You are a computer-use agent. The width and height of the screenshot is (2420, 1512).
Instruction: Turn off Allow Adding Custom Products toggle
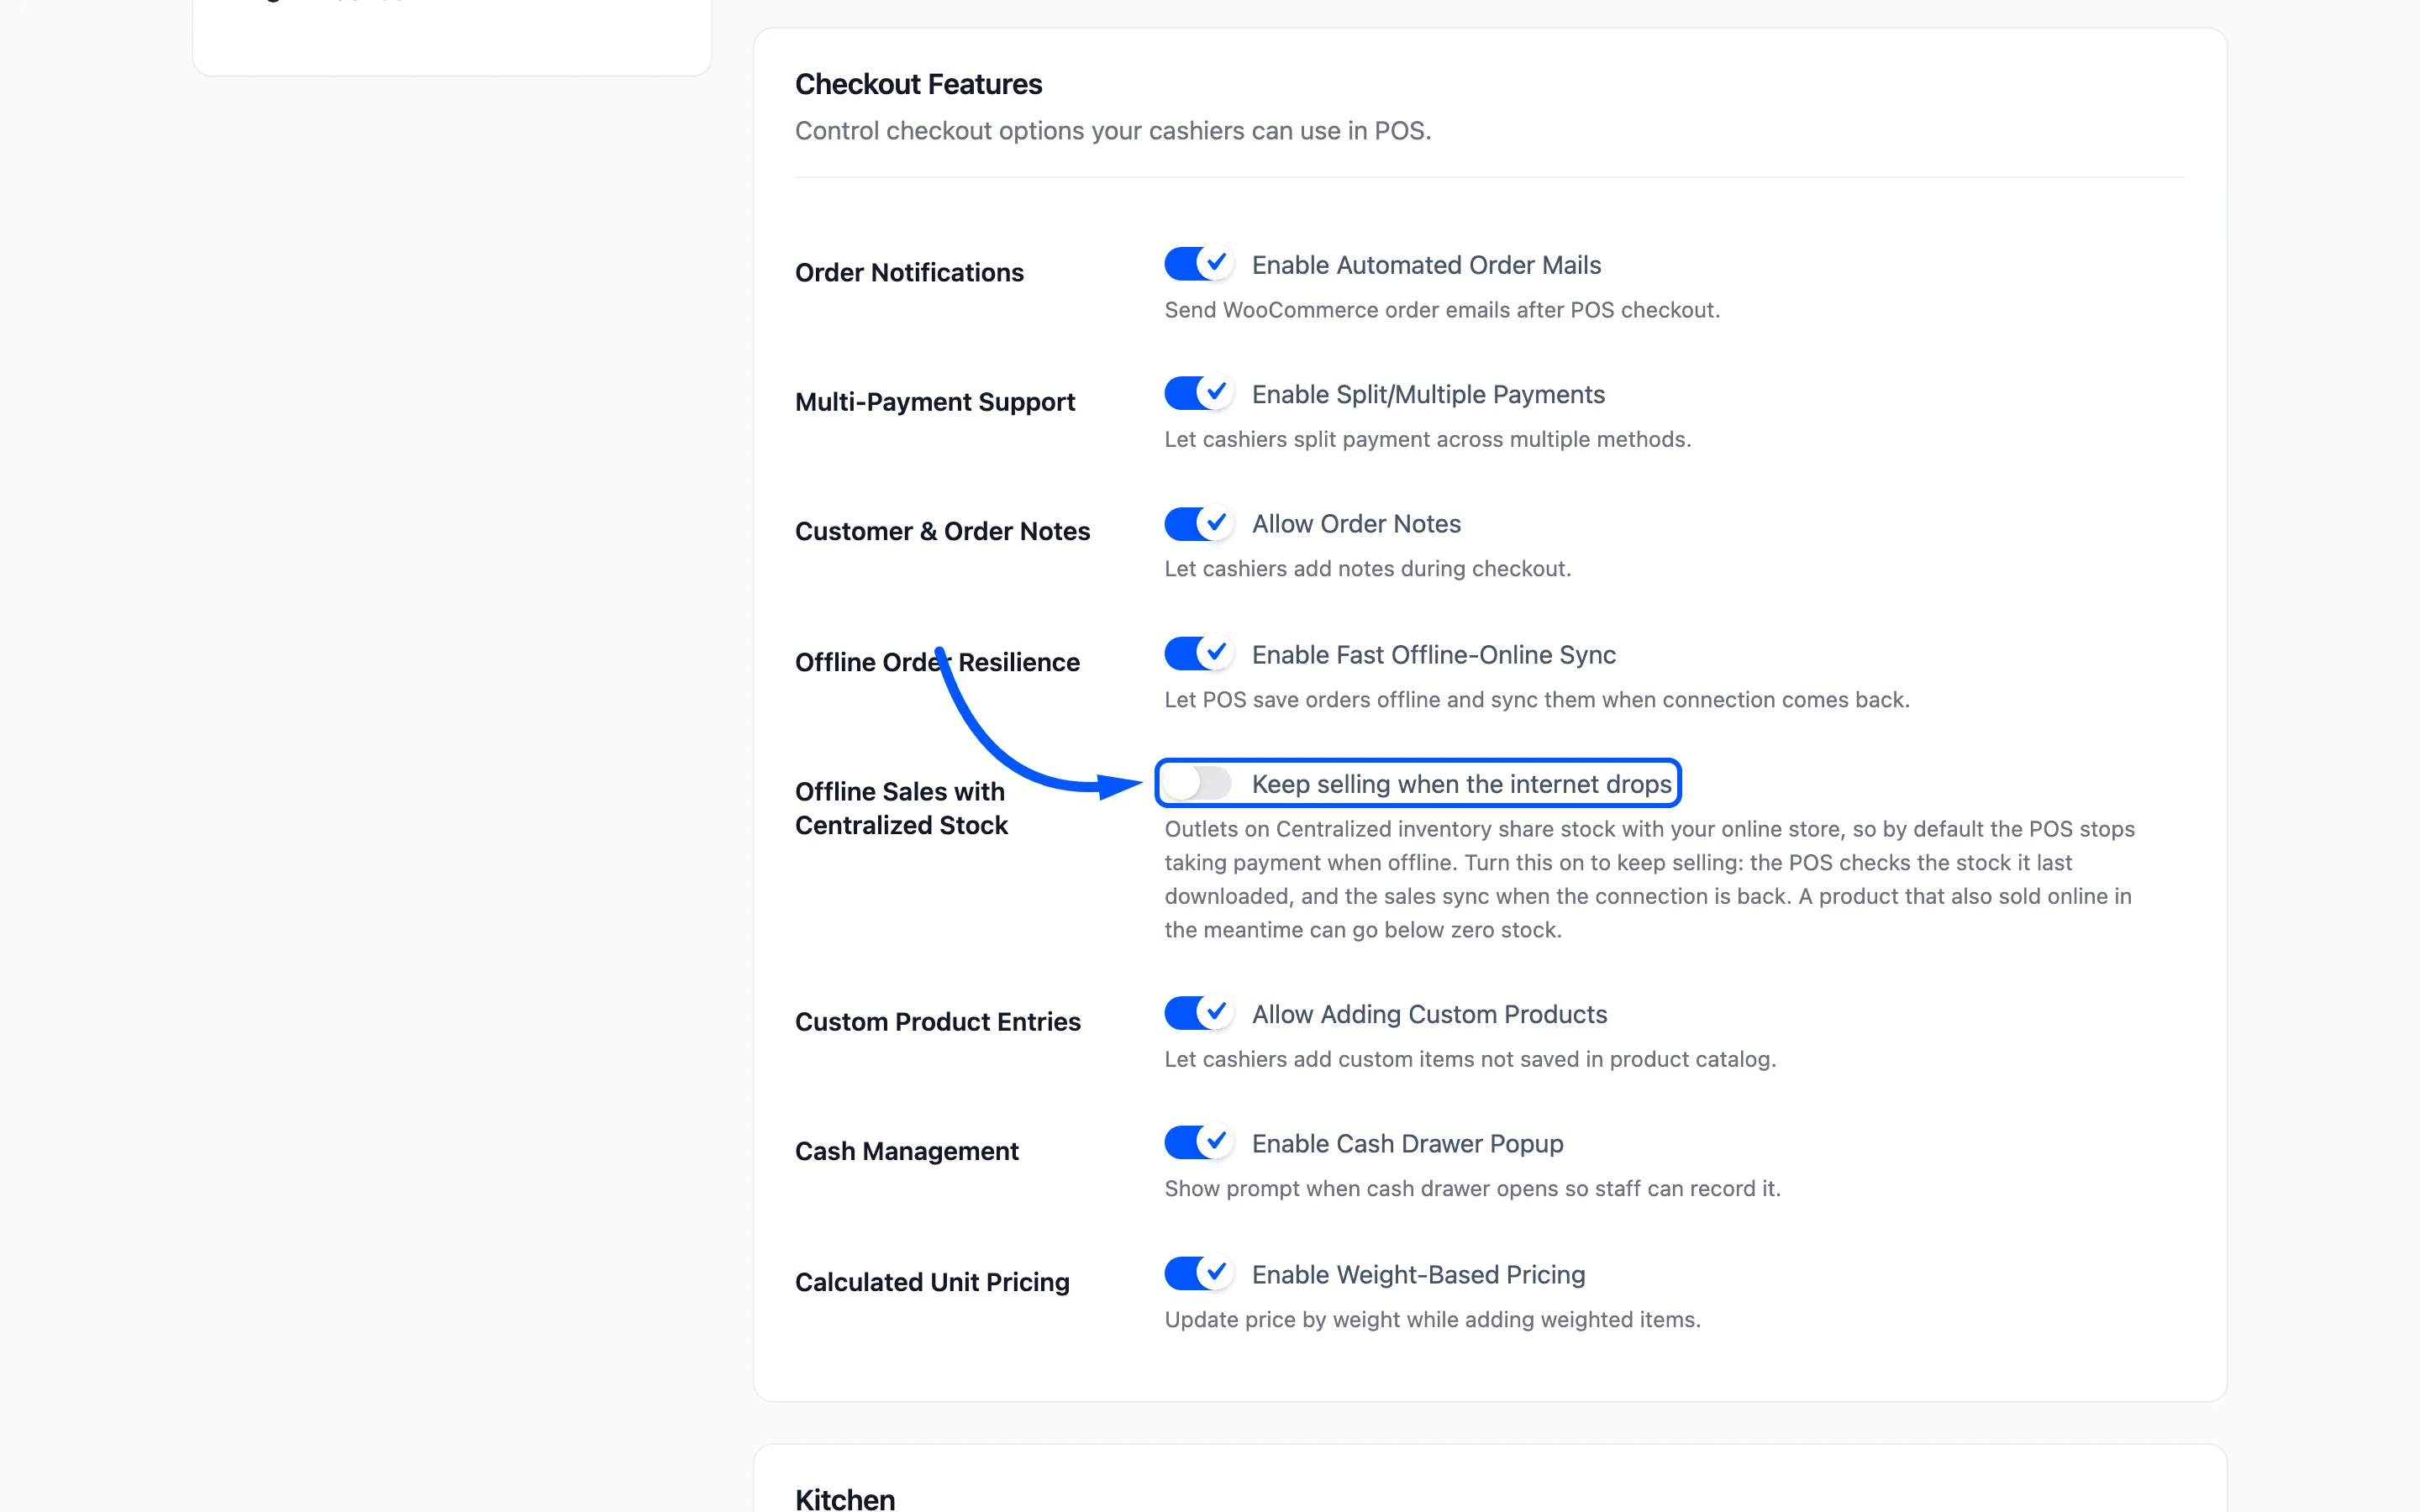click(x=1198, y=1013)
